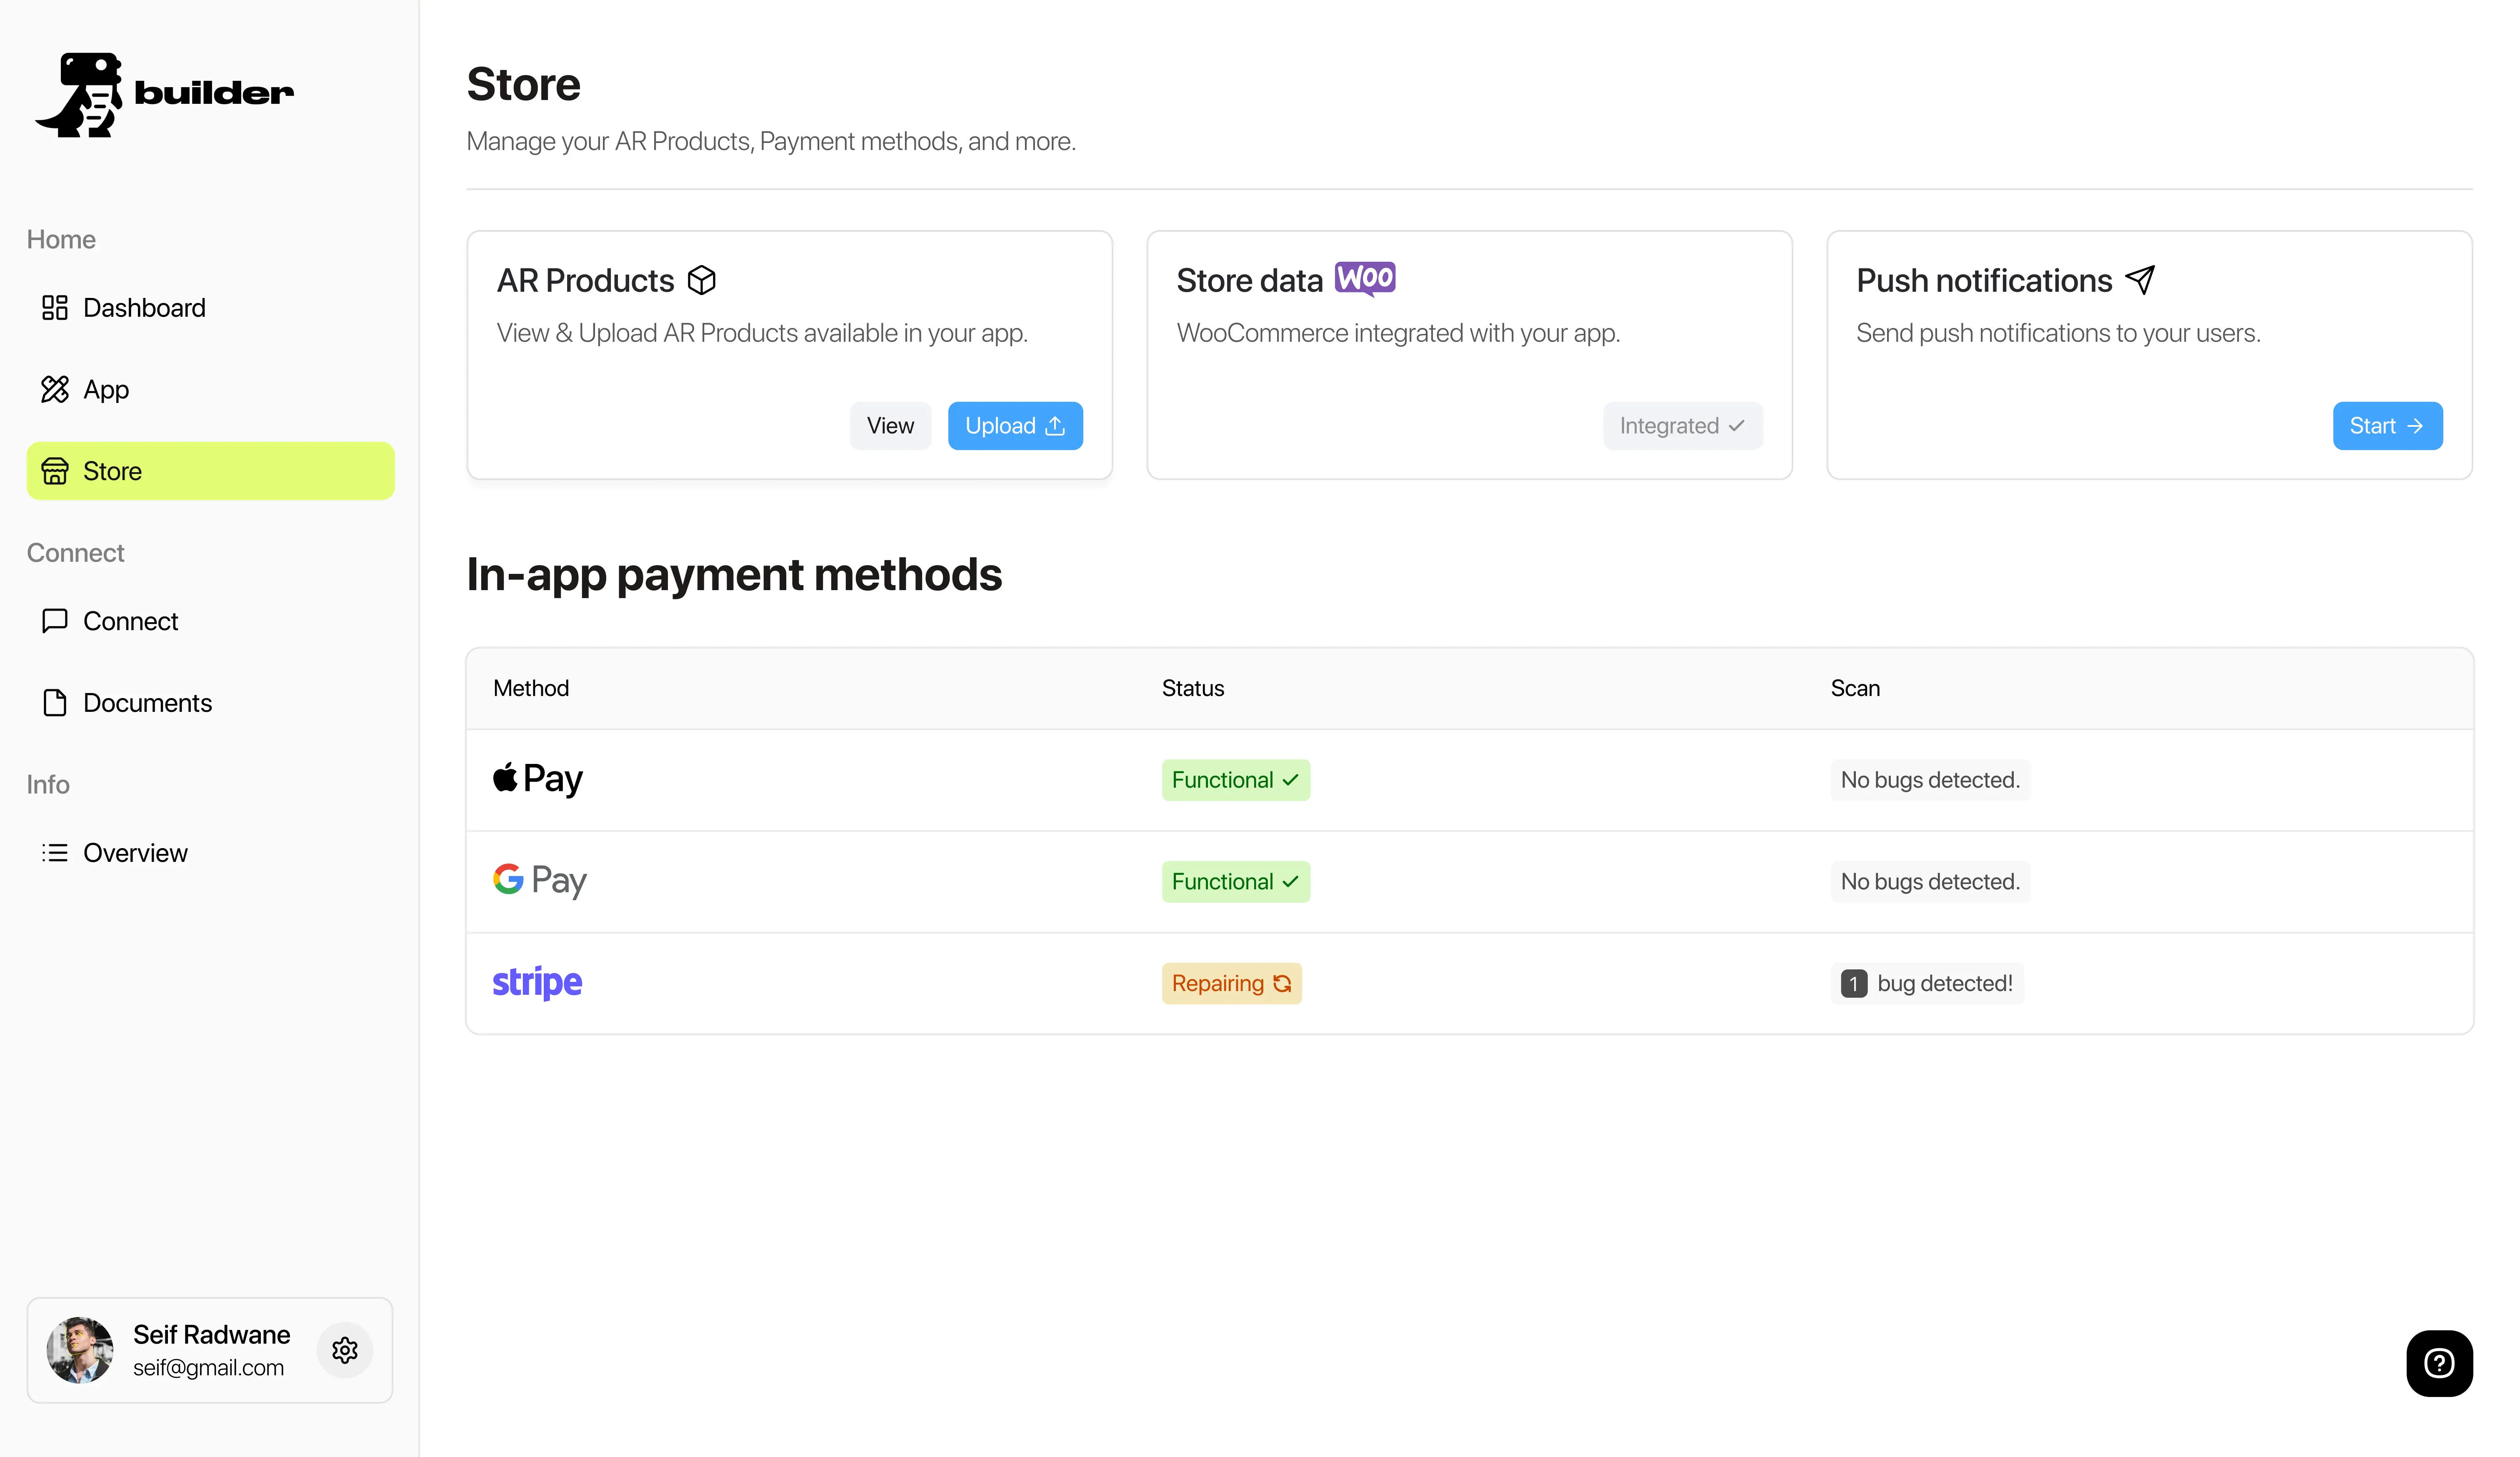Click the settings gear next to Seif Radwane

(x=344, y=1350)
